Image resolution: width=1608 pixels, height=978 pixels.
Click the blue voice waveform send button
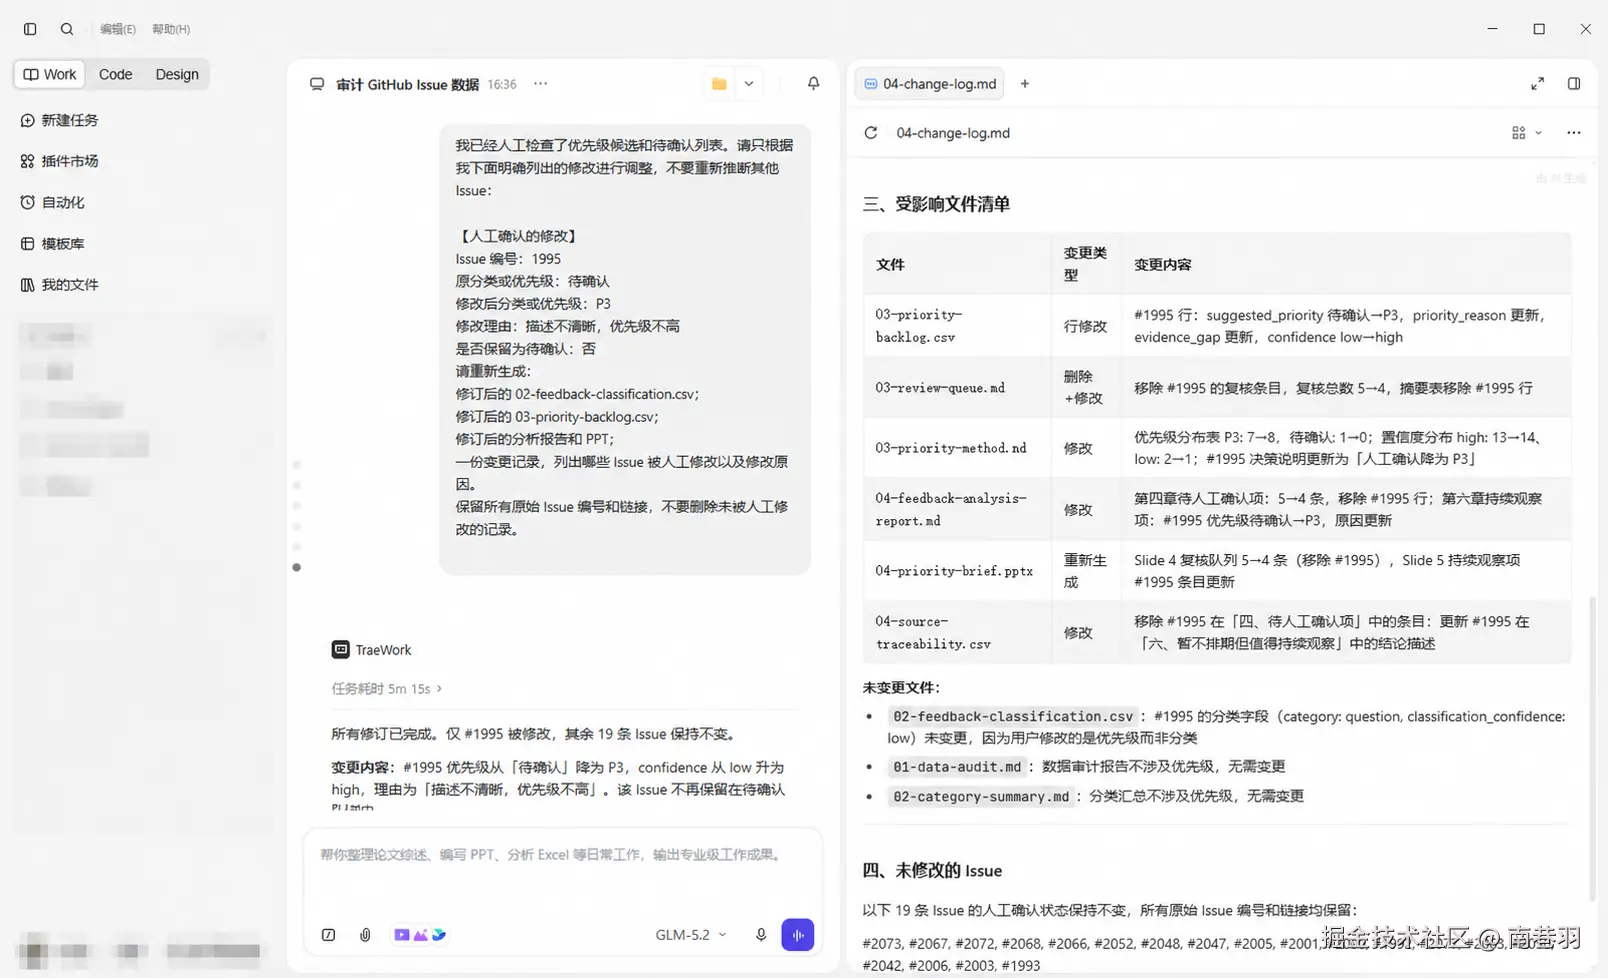point(798,935)
